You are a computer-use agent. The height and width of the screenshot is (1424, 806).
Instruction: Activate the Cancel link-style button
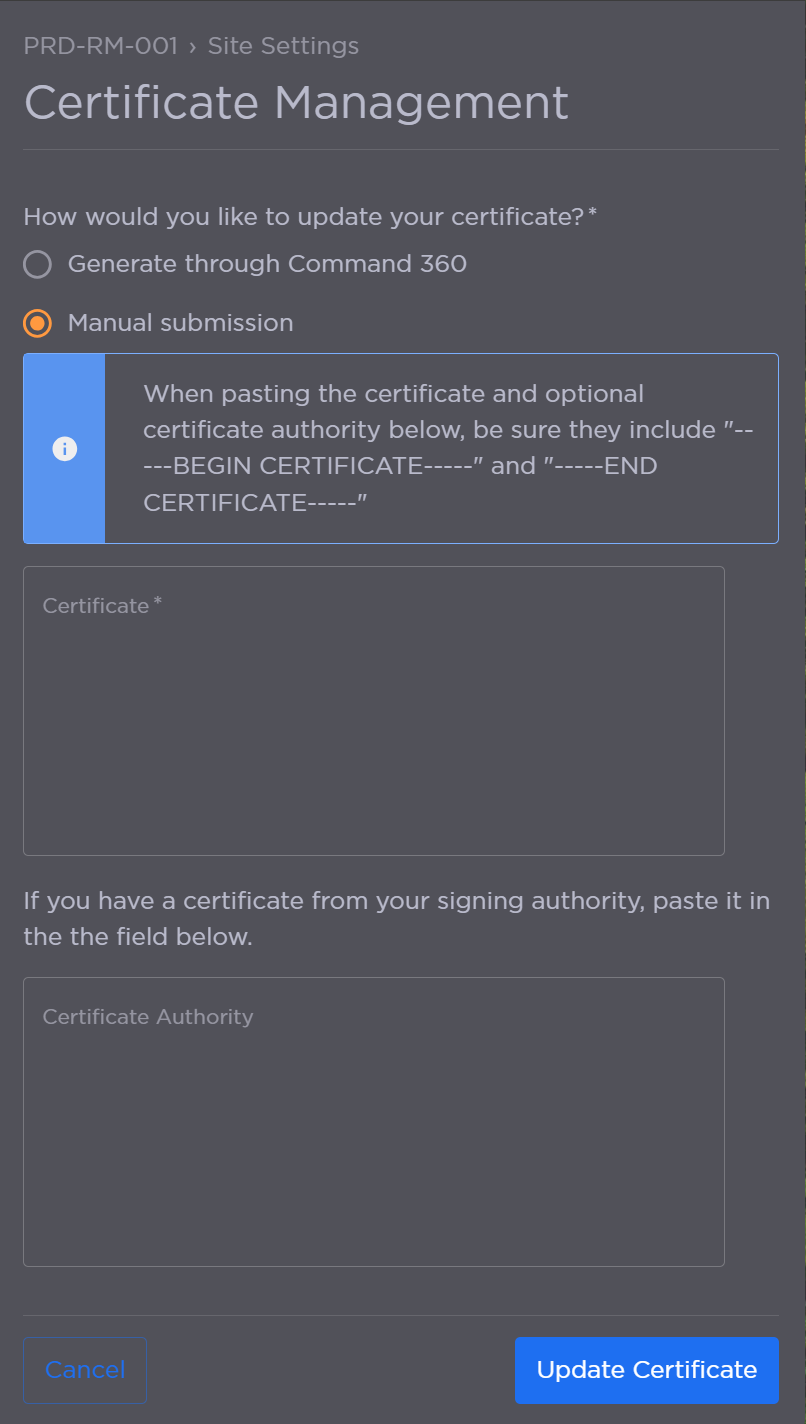click(x=84, y=1370)
